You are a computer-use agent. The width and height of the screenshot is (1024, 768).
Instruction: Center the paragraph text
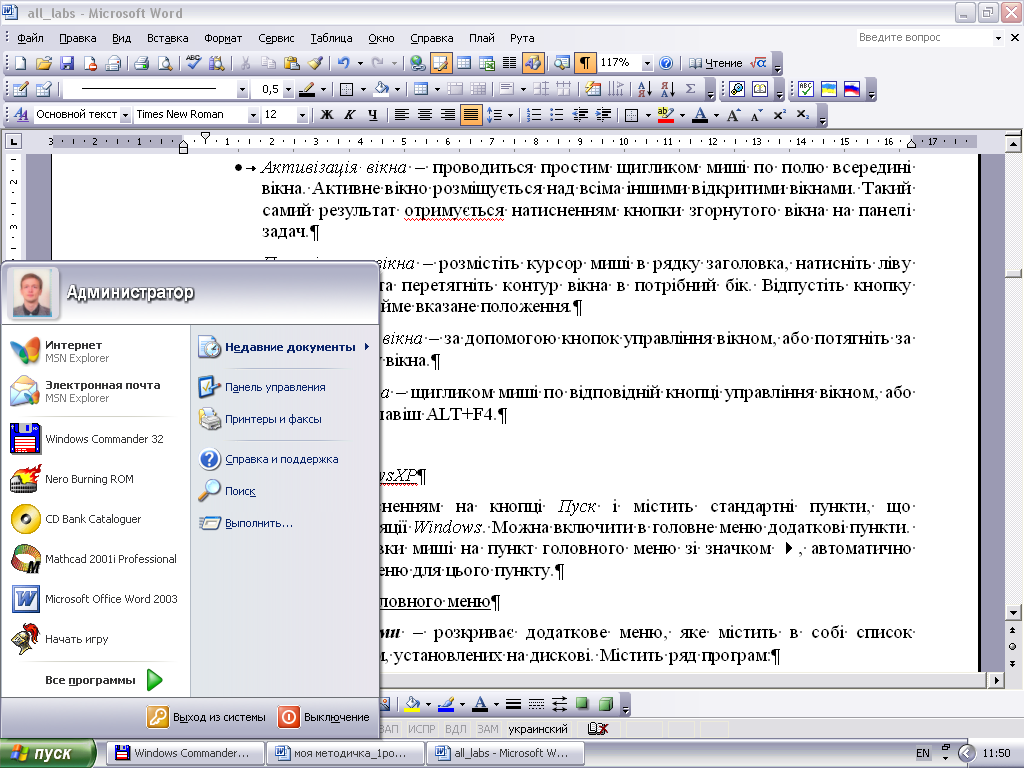click(424, 115)
